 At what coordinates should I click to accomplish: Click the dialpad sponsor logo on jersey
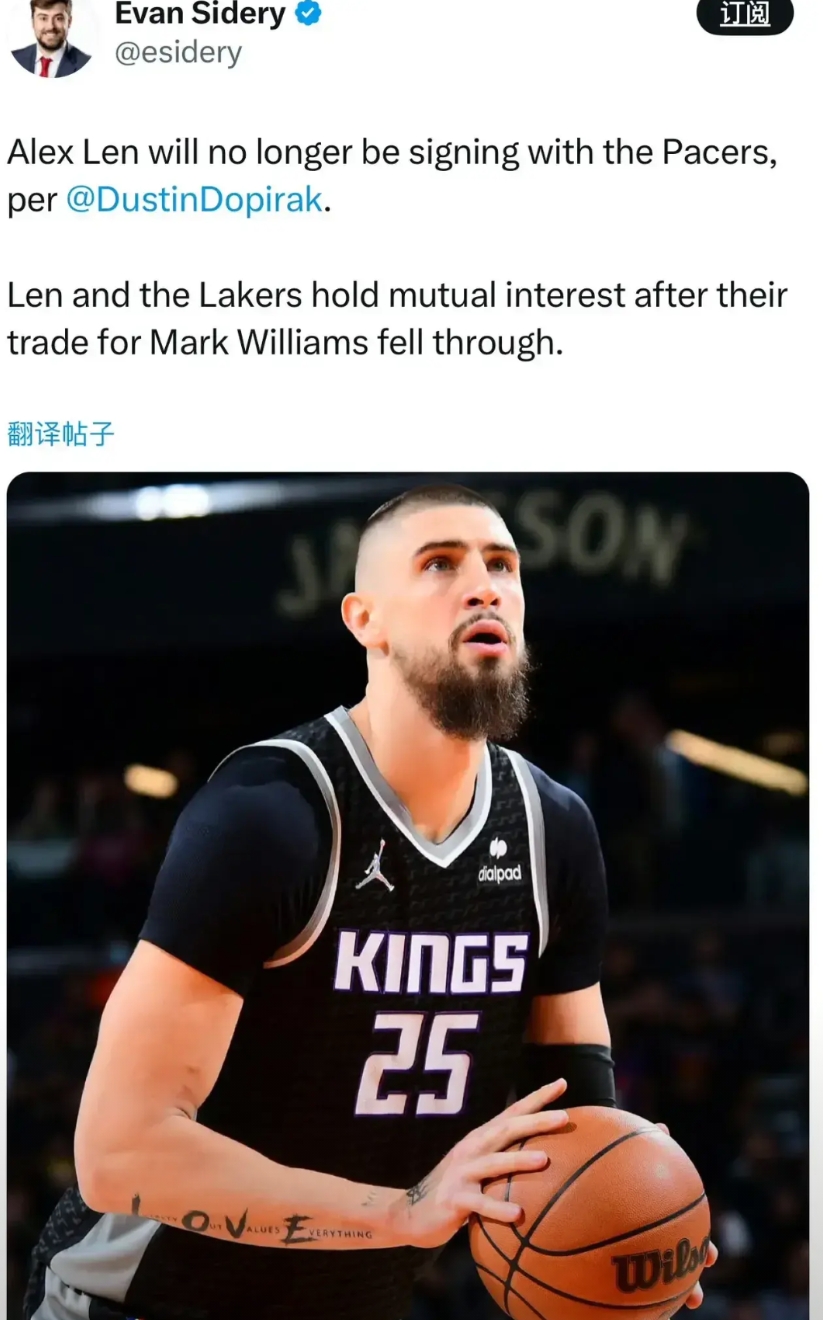tap(499, 862)
